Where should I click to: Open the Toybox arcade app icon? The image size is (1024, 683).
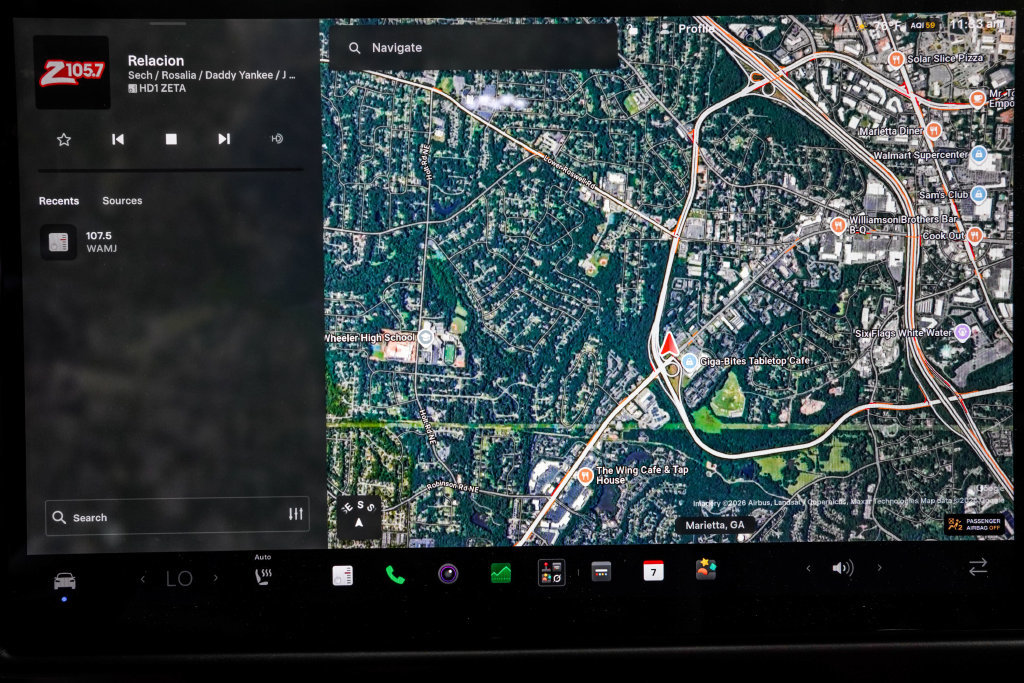pos(551,573)
